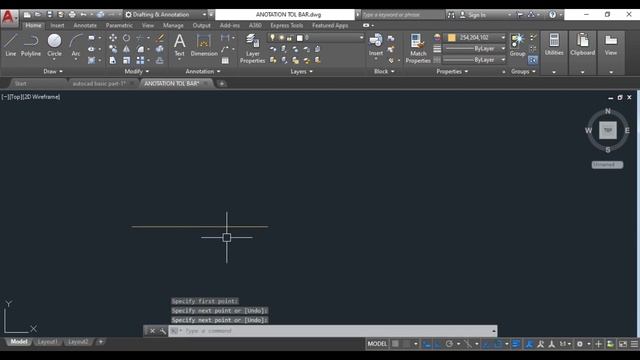640x360 pixels.
Task: Select the Copy tool in Modify
Action: click(x=113, y=49)
